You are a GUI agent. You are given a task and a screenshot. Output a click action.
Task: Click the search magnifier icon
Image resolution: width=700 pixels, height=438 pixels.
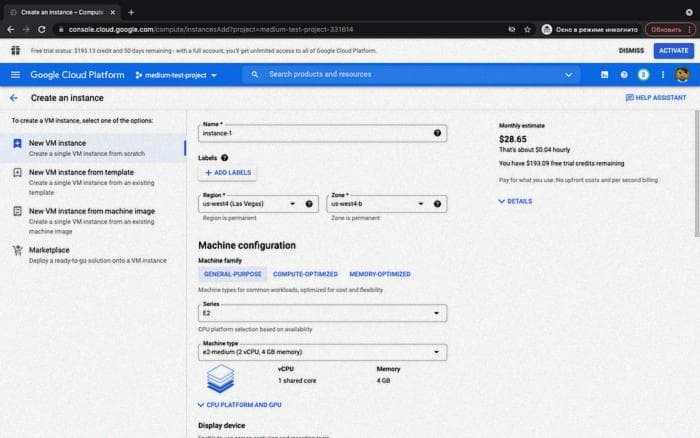[254, 75]
